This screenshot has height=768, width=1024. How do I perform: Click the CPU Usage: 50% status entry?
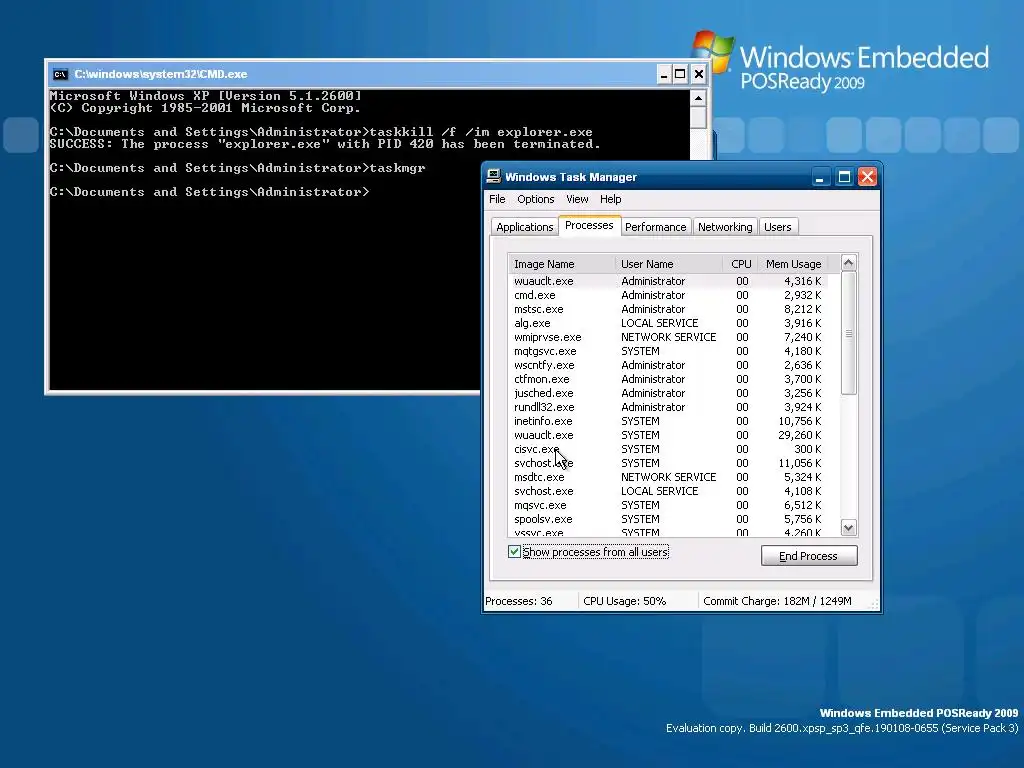(637, 601)
